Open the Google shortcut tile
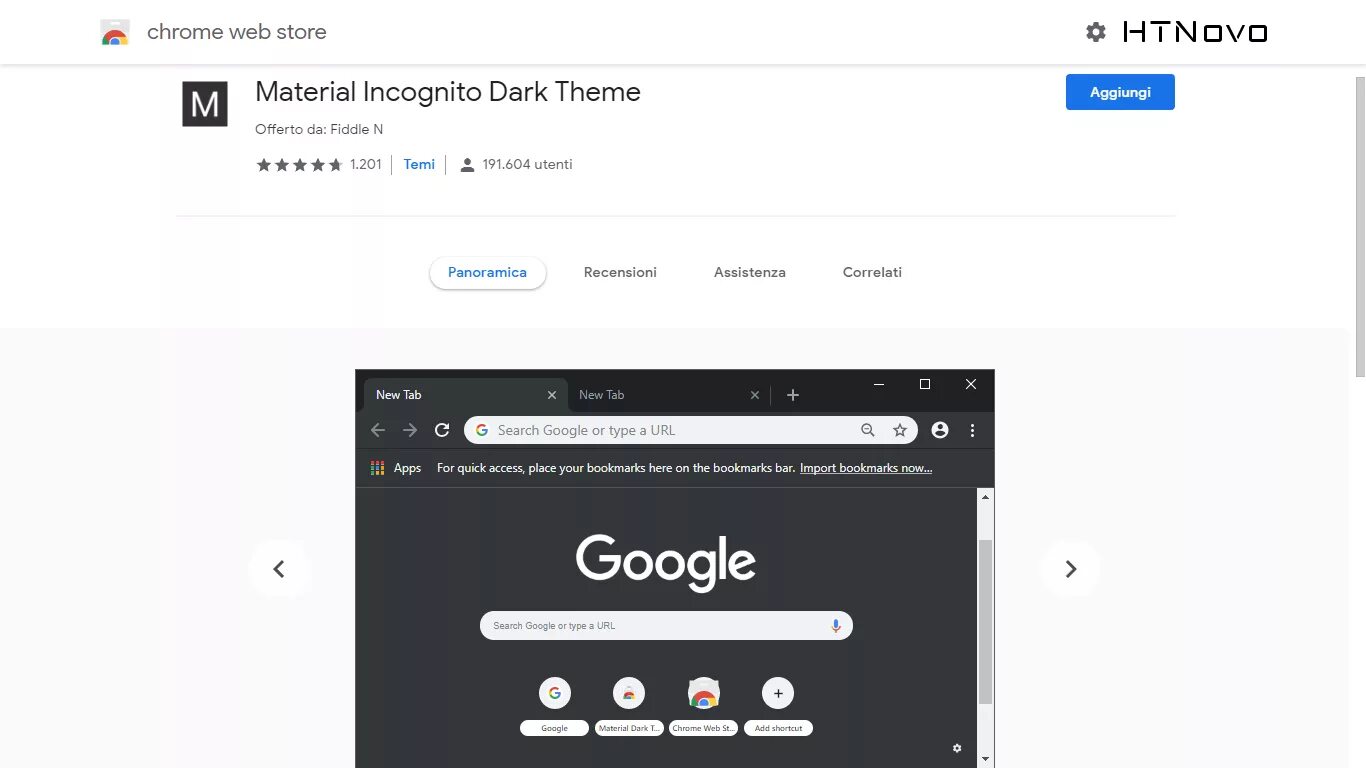Image resolution: width=1366 pixels, height=768 pixels. [x=554, y=706]
